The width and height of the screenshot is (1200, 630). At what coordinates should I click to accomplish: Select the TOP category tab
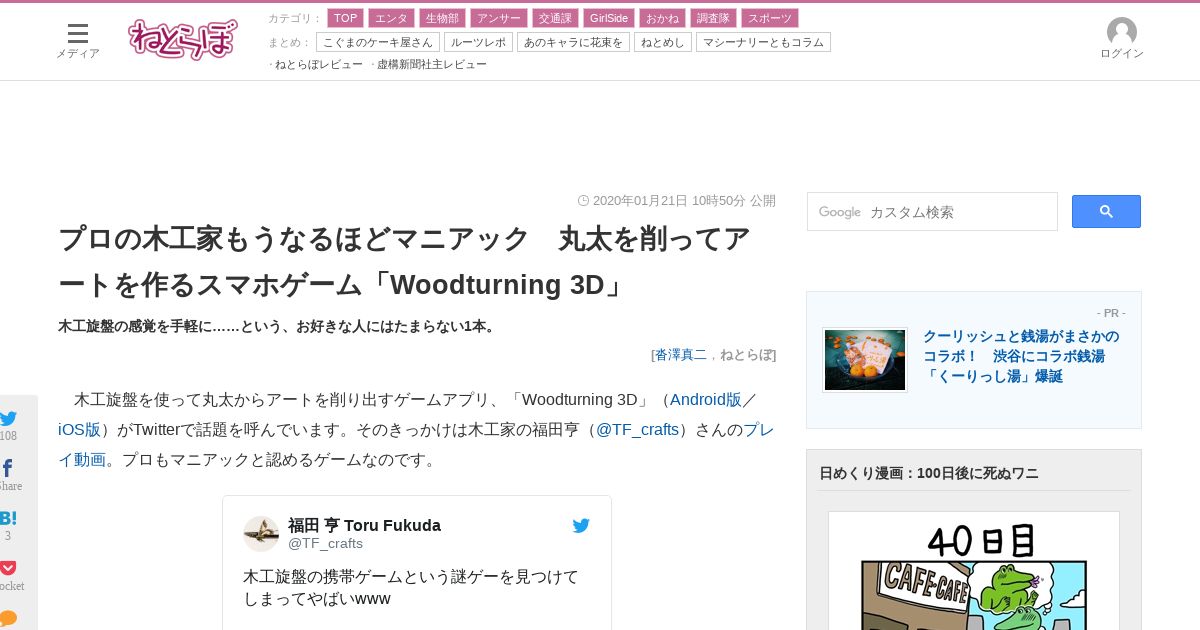[x=345, y=18]
